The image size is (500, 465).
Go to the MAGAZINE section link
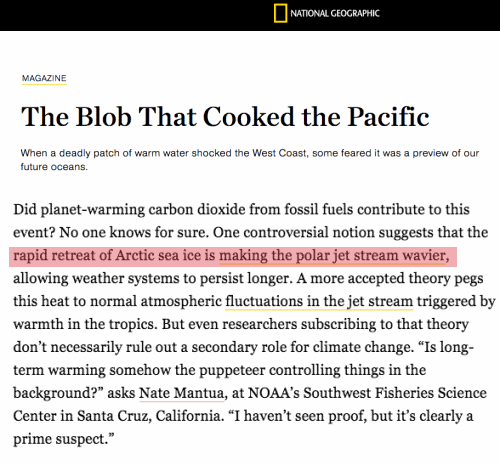pos(44,78)
